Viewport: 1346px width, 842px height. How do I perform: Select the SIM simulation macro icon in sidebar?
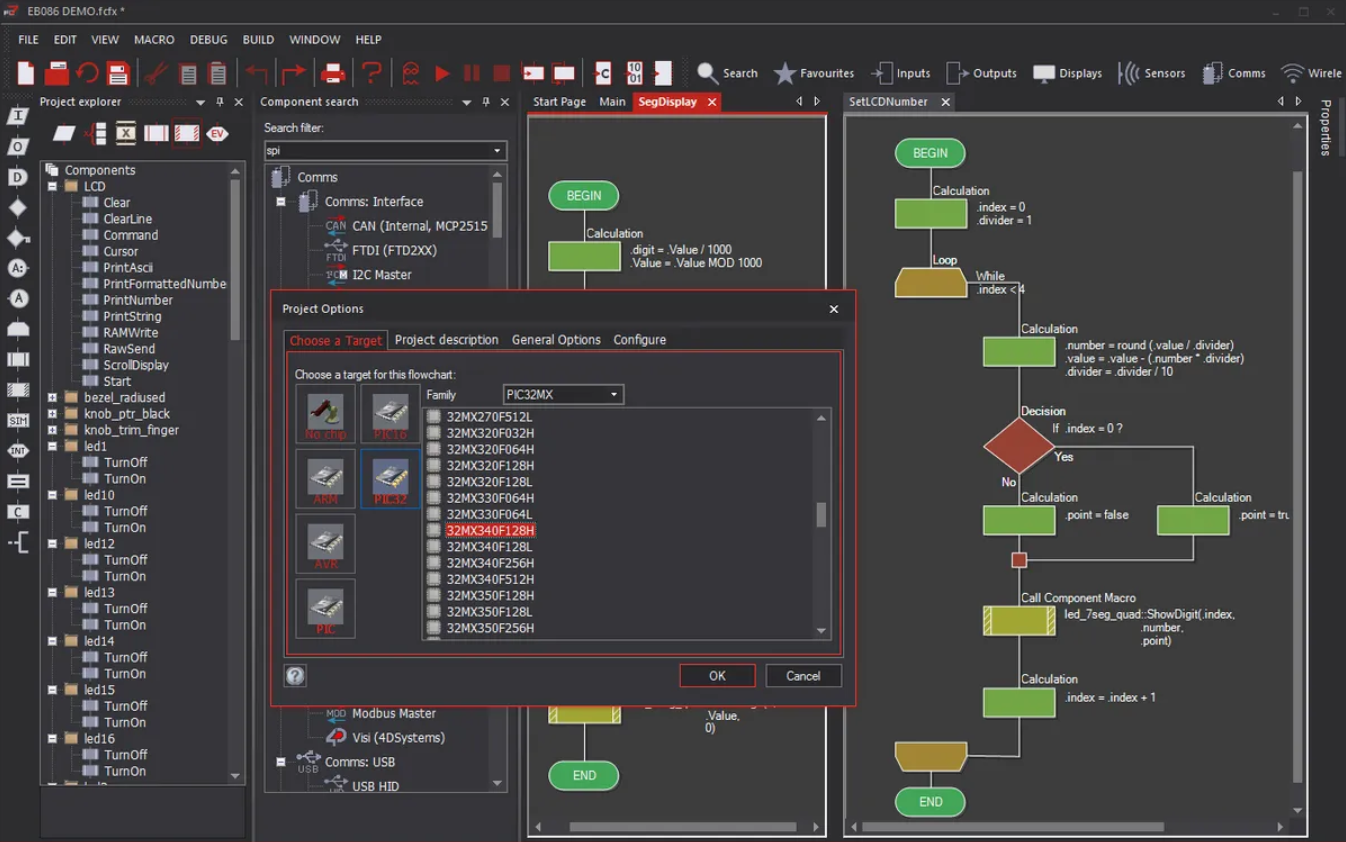point(18,420)
